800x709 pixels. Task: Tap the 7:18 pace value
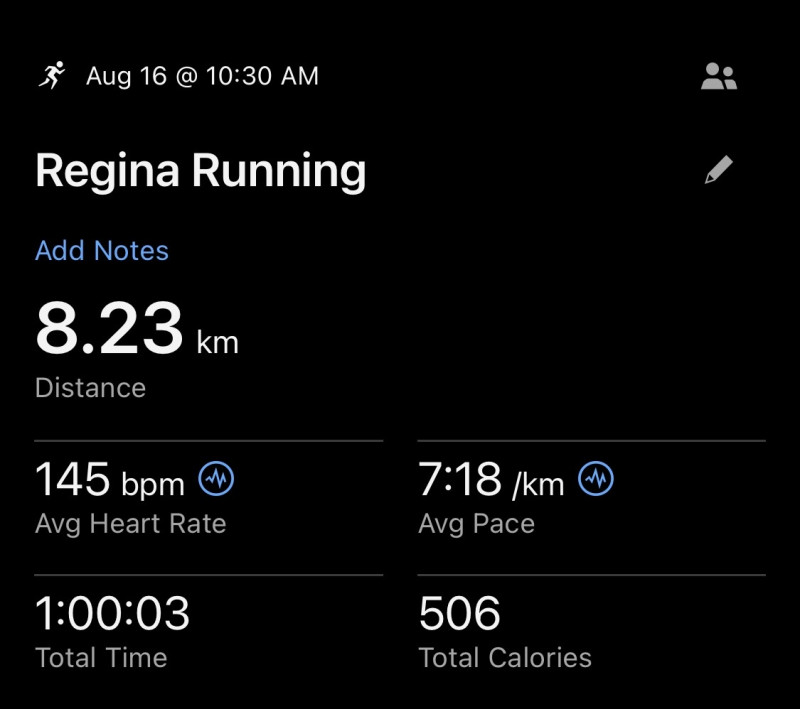click(459, 480)
